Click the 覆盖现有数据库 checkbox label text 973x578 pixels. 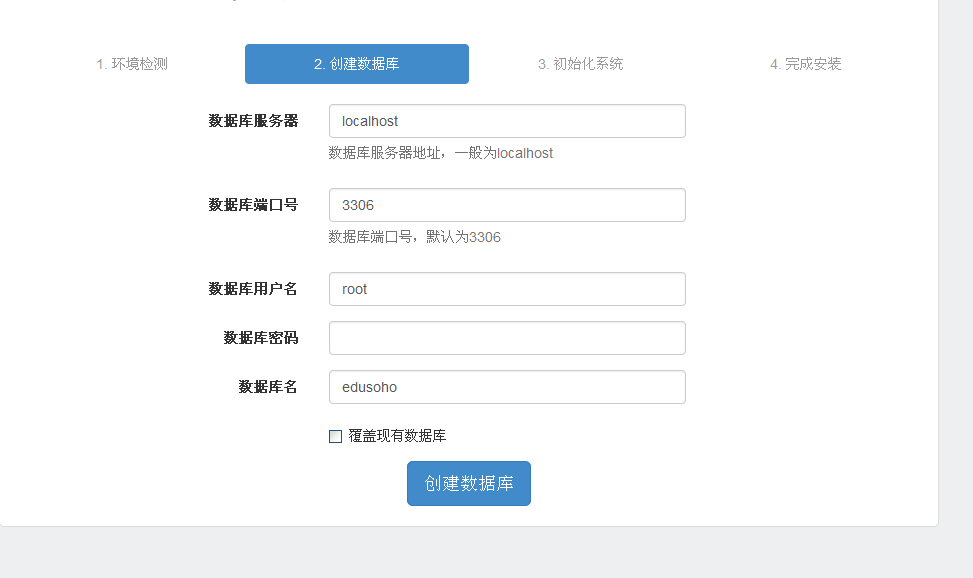click(397, 436)
